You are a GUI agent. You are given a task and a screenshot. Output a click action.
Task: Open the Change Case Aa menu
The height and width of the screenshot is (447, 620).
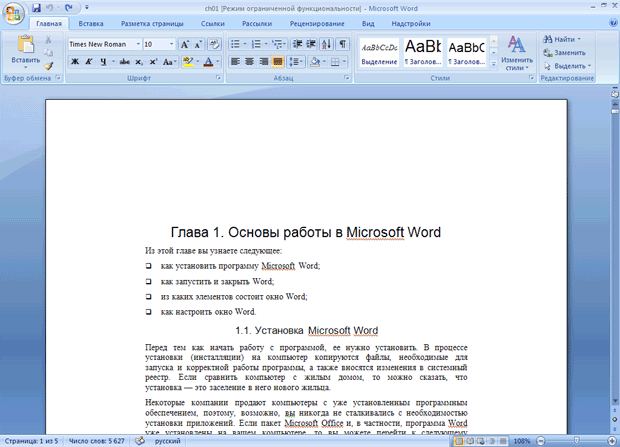(169, 62)
